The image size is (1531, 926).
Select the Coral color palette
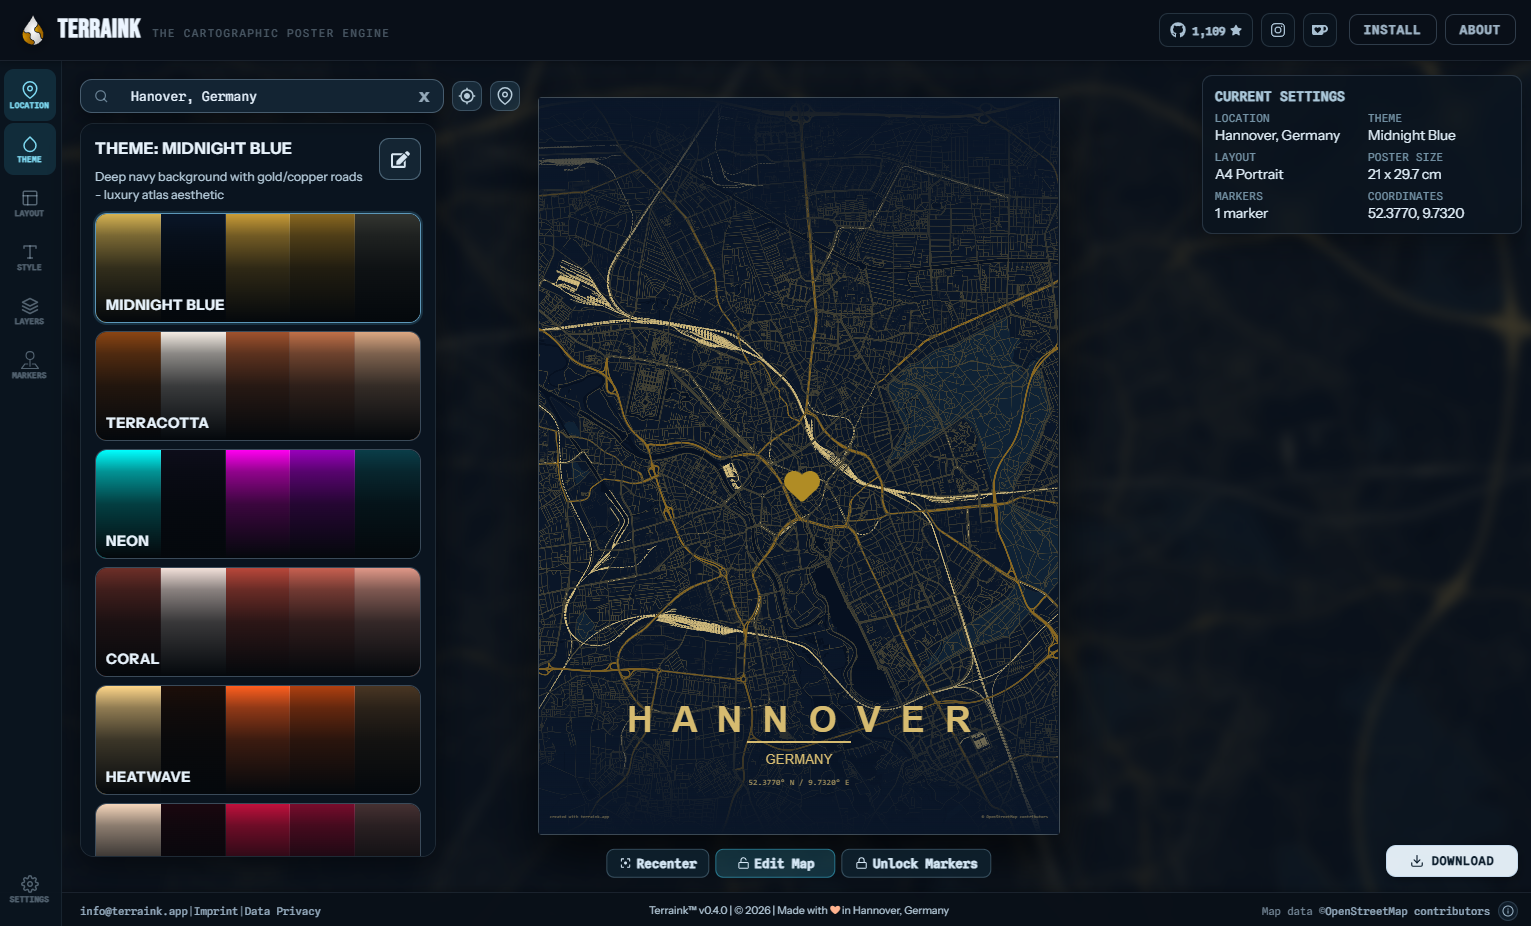[x=257, y=621]
